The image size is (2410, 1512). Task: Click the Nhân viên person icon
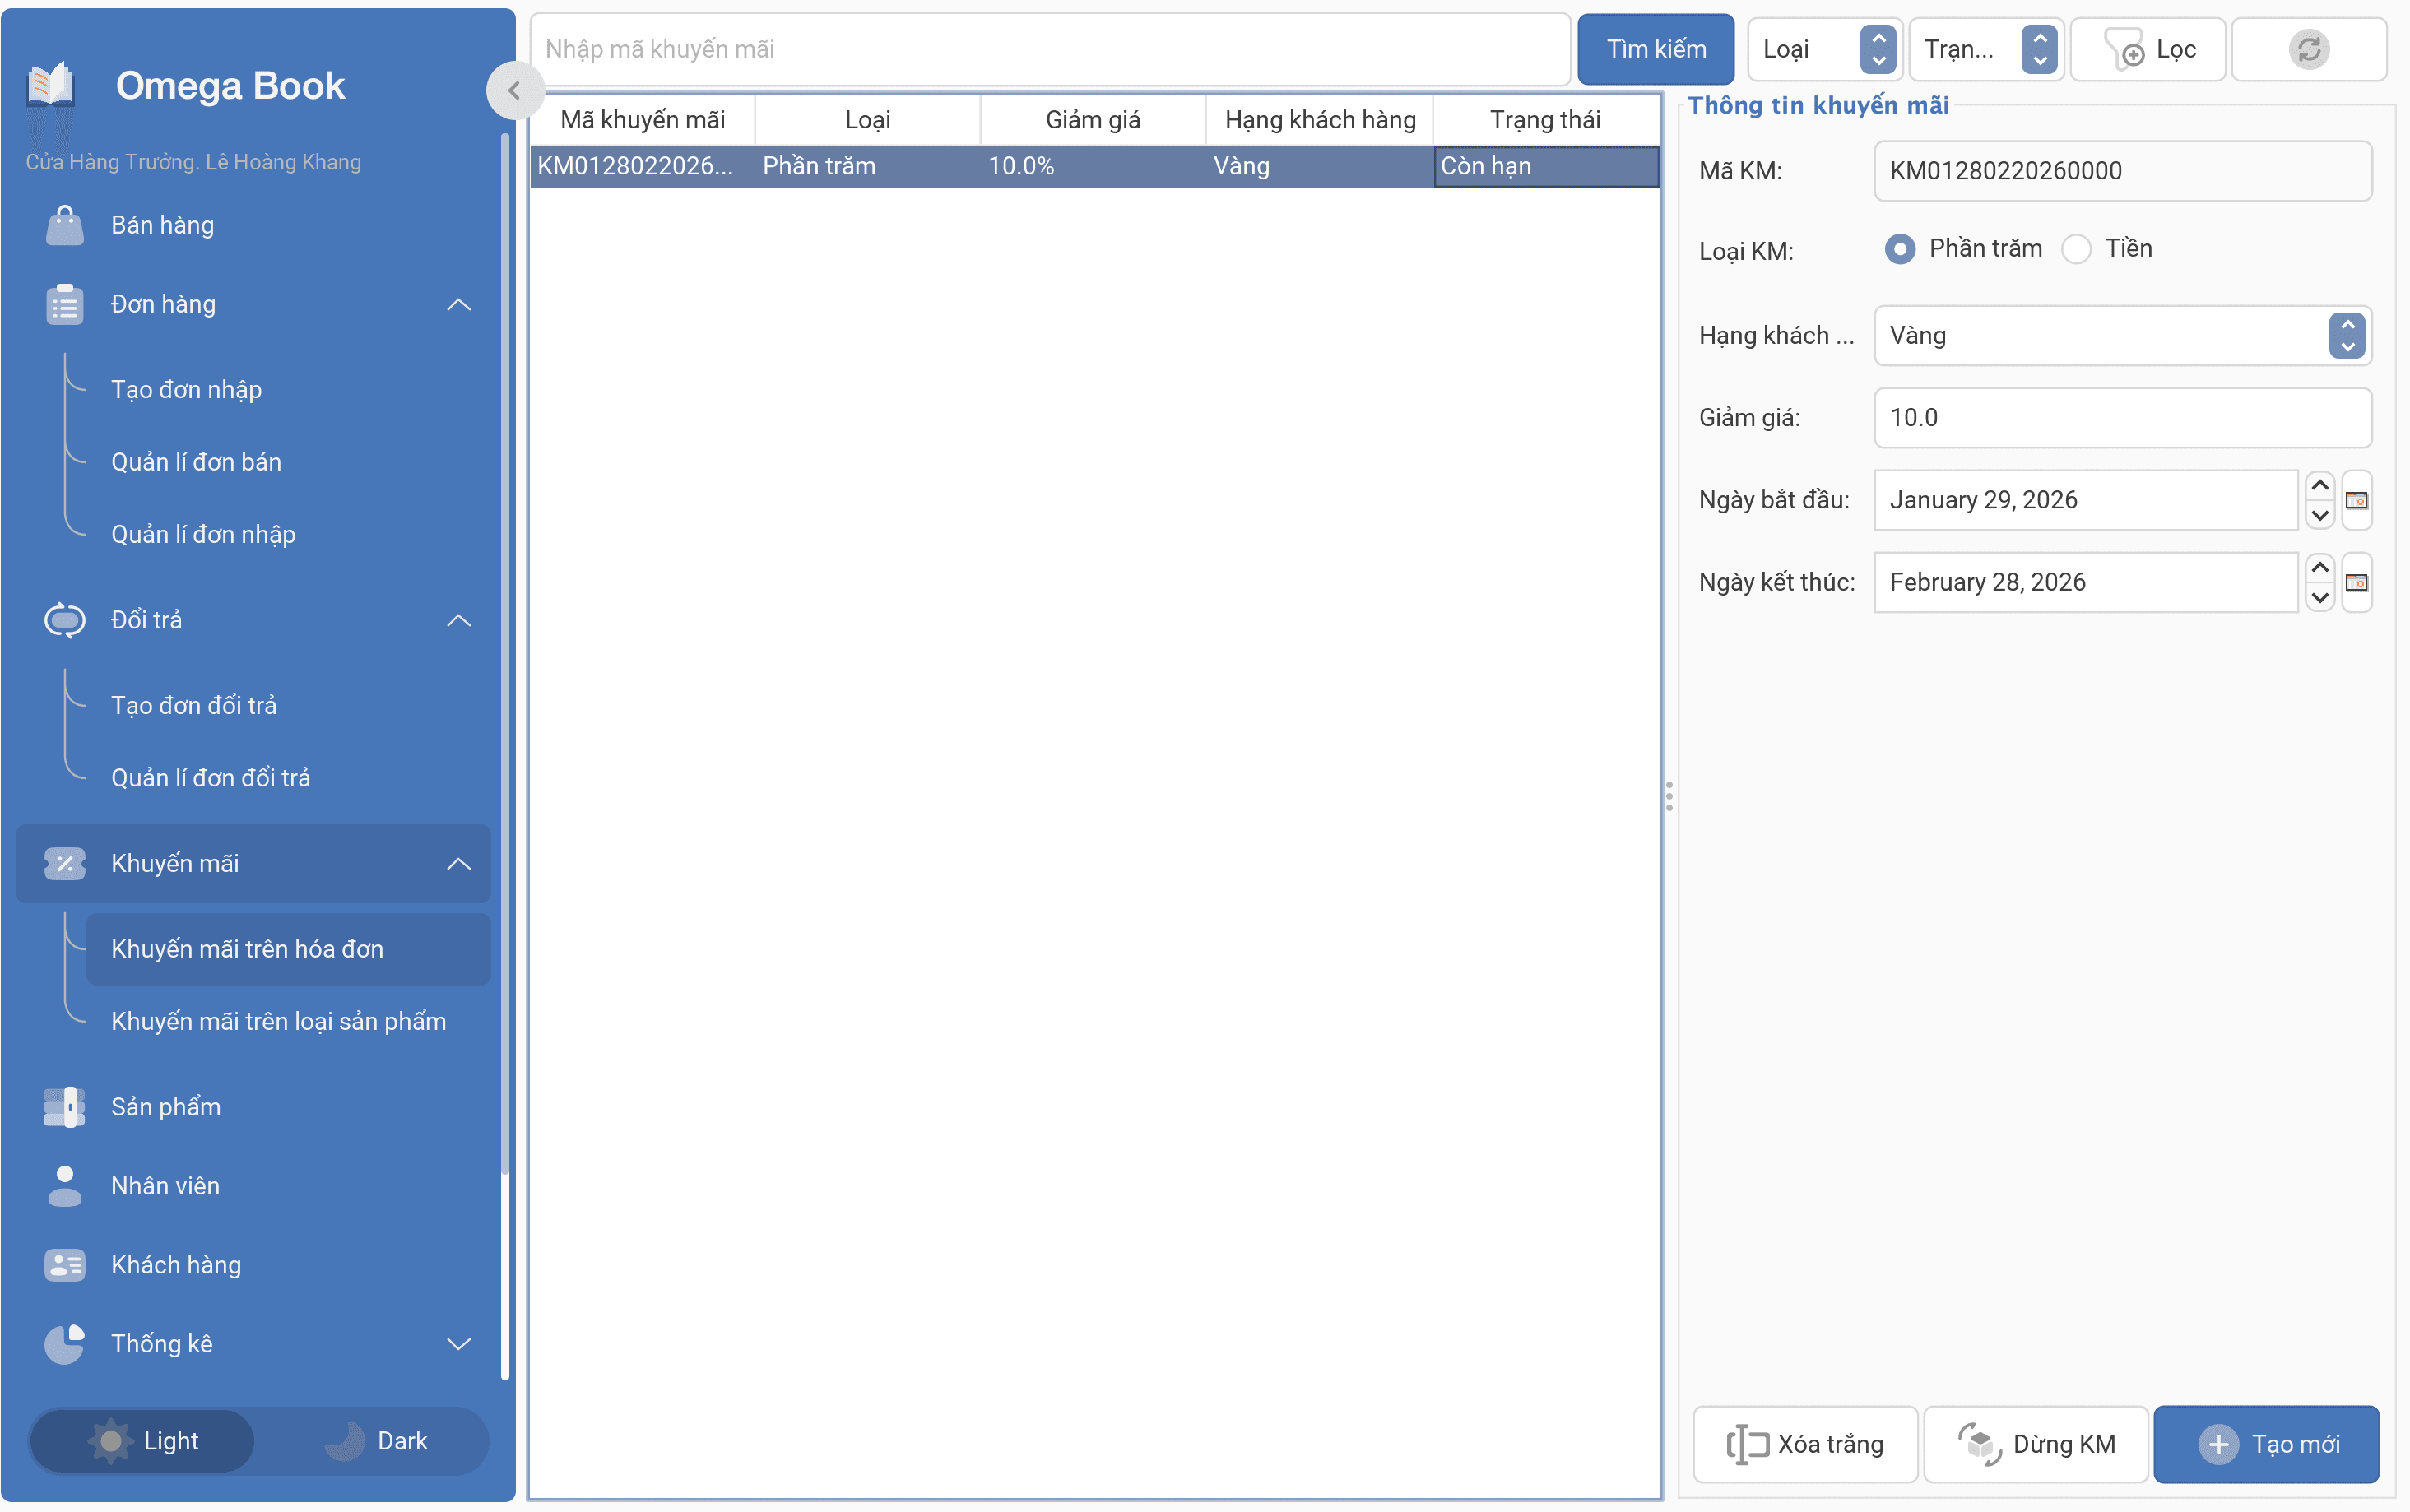click(x=65, y=1186)
